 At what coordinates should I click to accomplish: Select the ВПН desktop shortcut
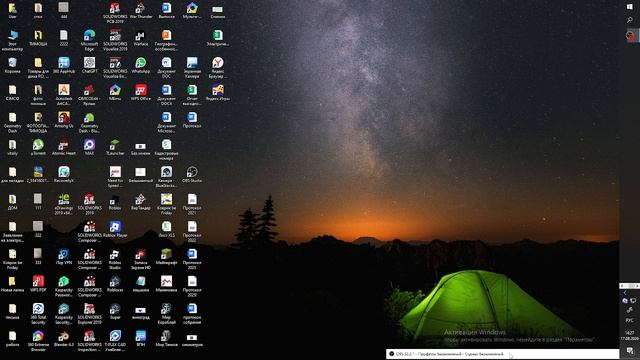click(141, 339)
